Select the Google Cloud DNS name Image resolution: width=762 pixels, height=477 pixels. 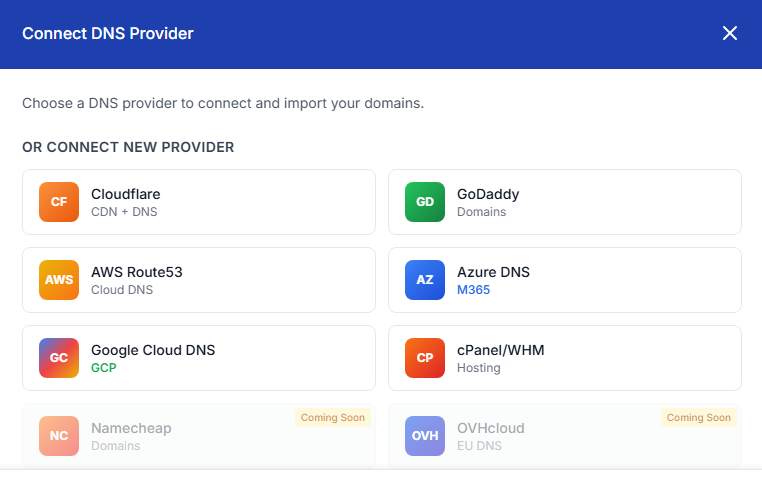point(153,350)
